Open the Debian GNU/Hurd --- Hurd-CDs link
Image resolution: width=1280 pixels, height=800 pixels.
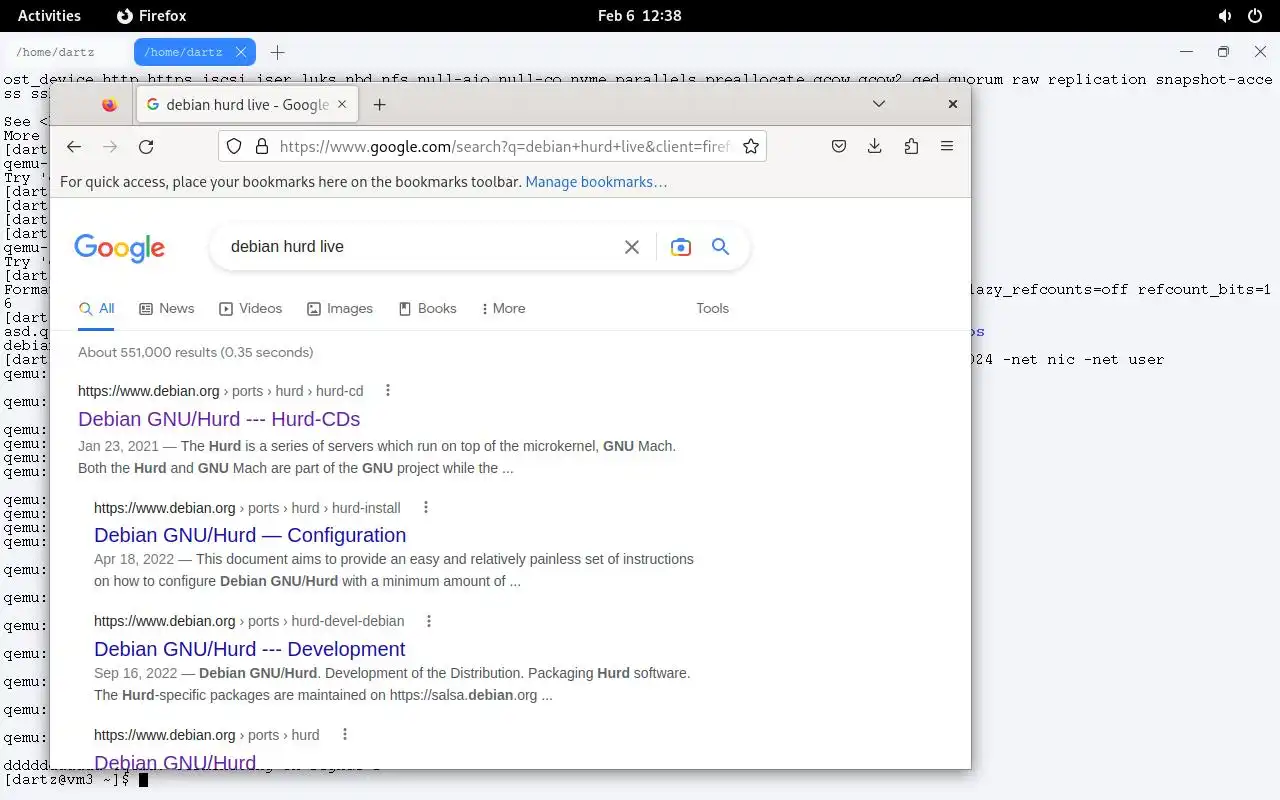[x=219, y=419]
